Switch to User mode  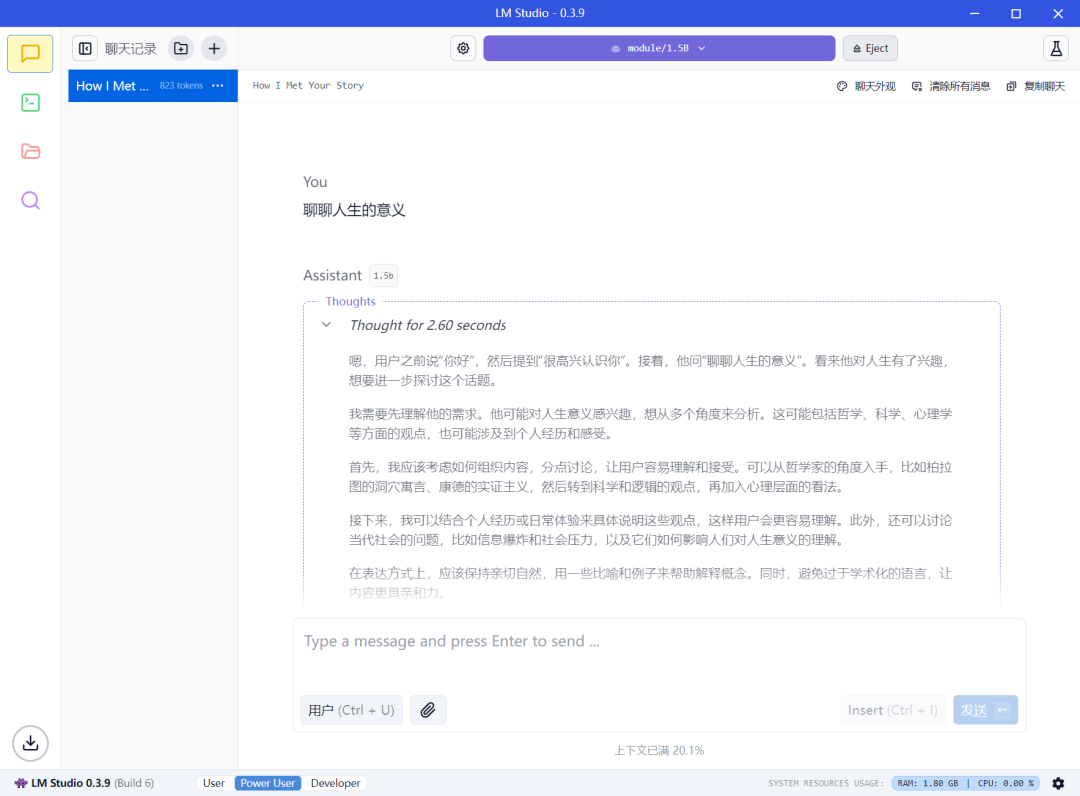point(214,783)
